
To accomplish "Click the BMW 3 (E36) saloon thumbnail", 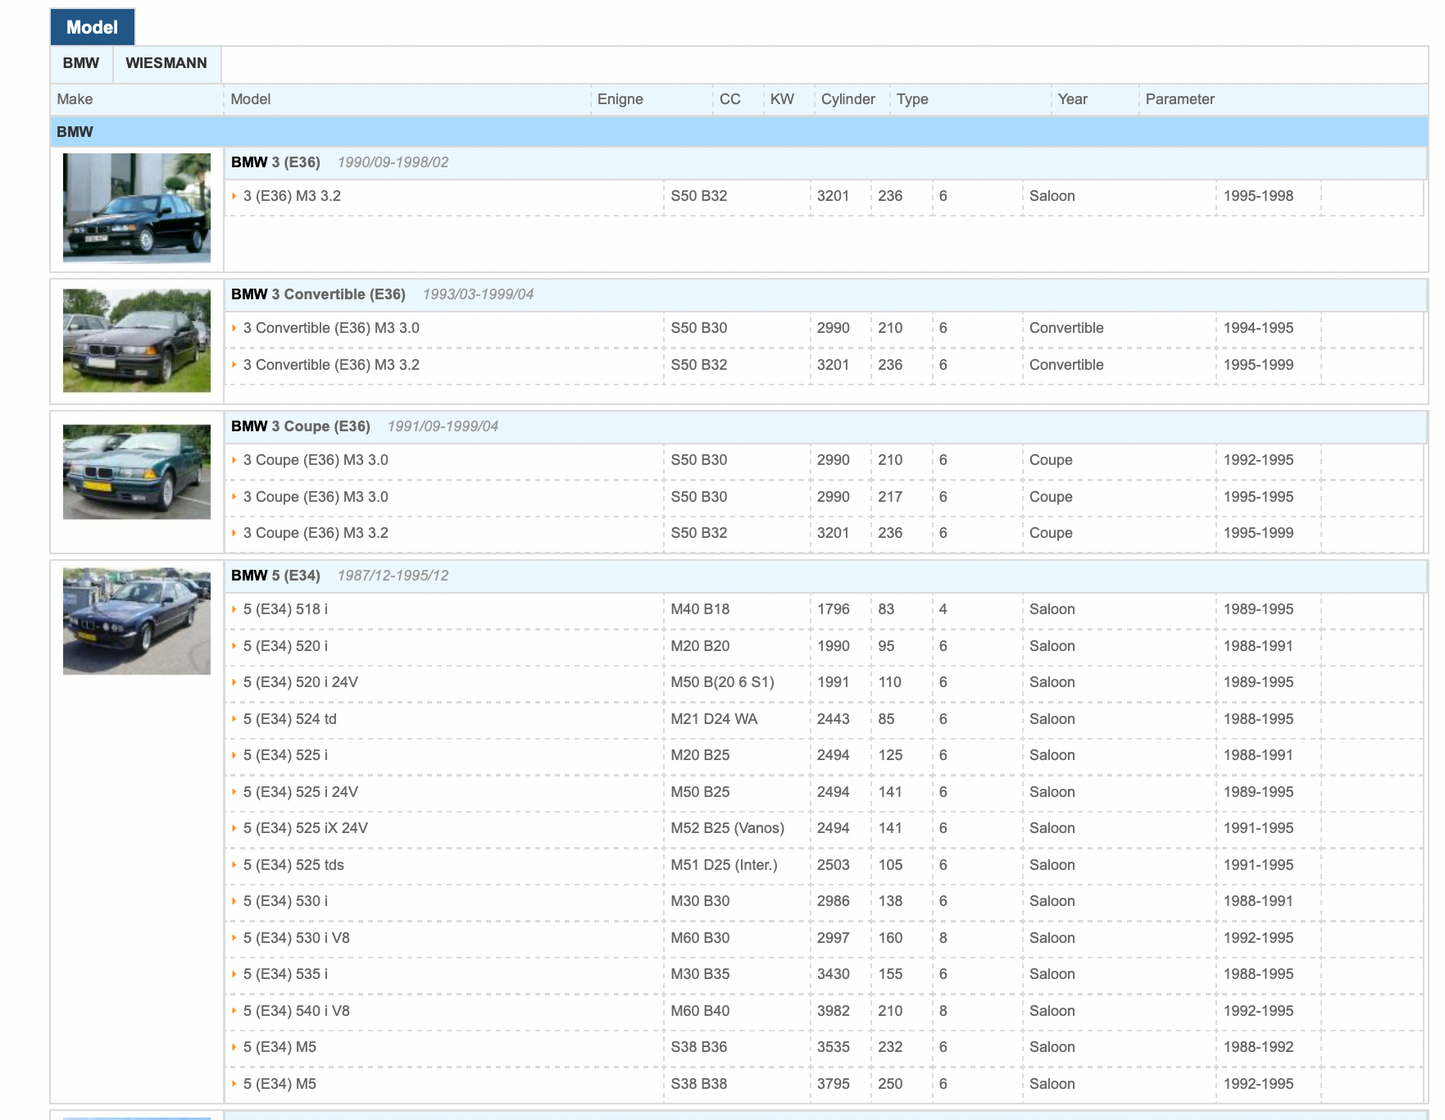I will [x=137, y=207].
